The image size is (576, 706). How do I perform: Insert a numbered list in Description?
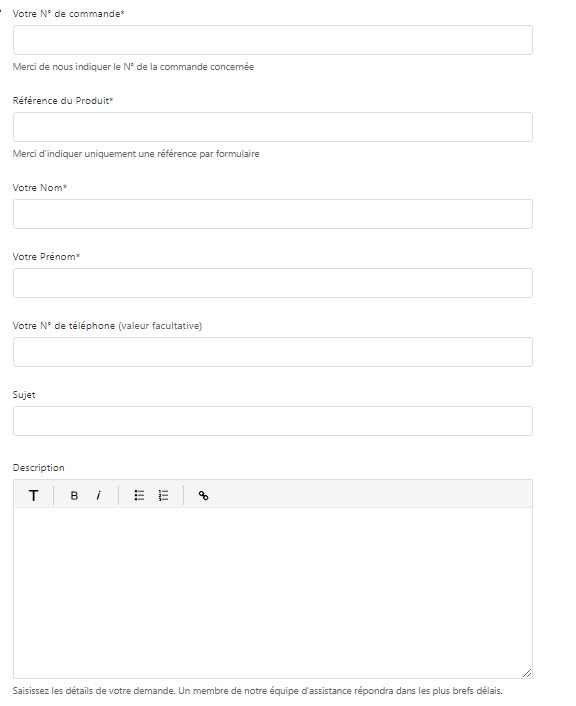point(163,496)
